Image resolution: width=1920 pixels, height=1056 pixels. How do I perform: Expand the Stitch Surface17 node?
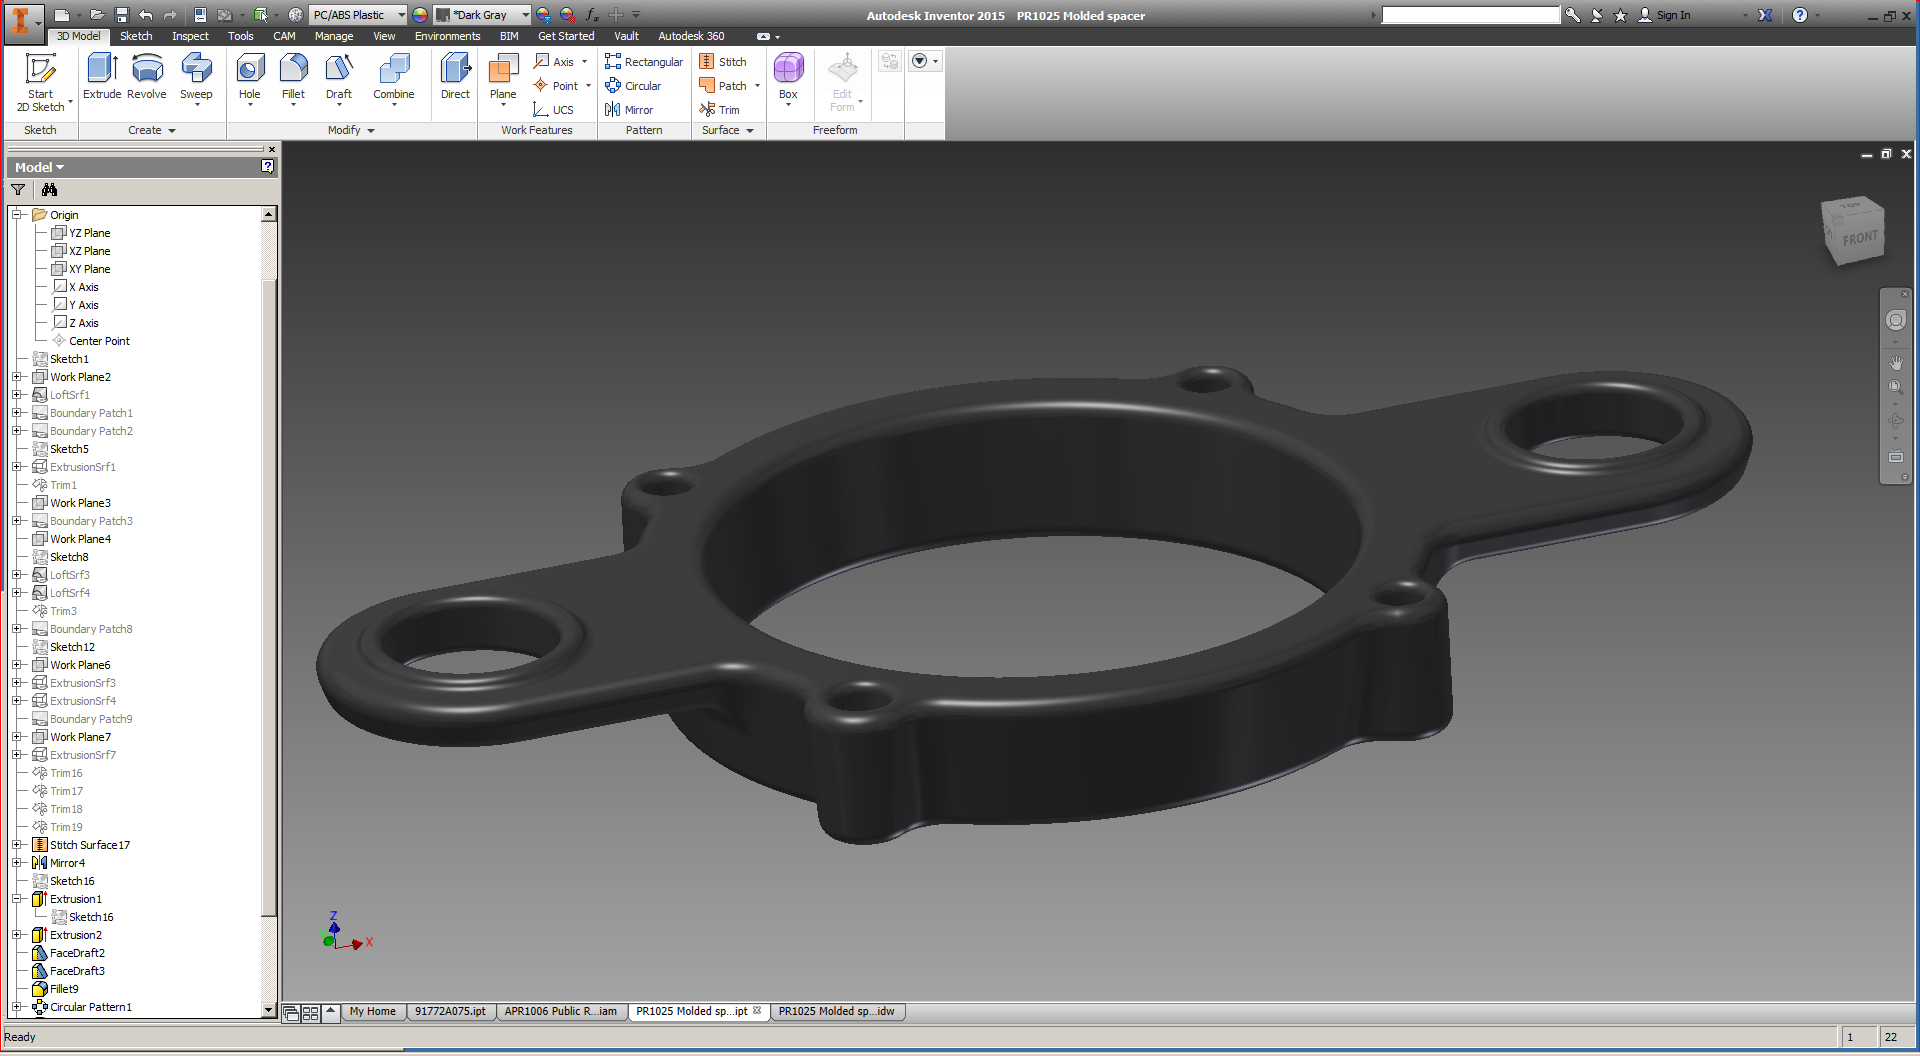17,845
